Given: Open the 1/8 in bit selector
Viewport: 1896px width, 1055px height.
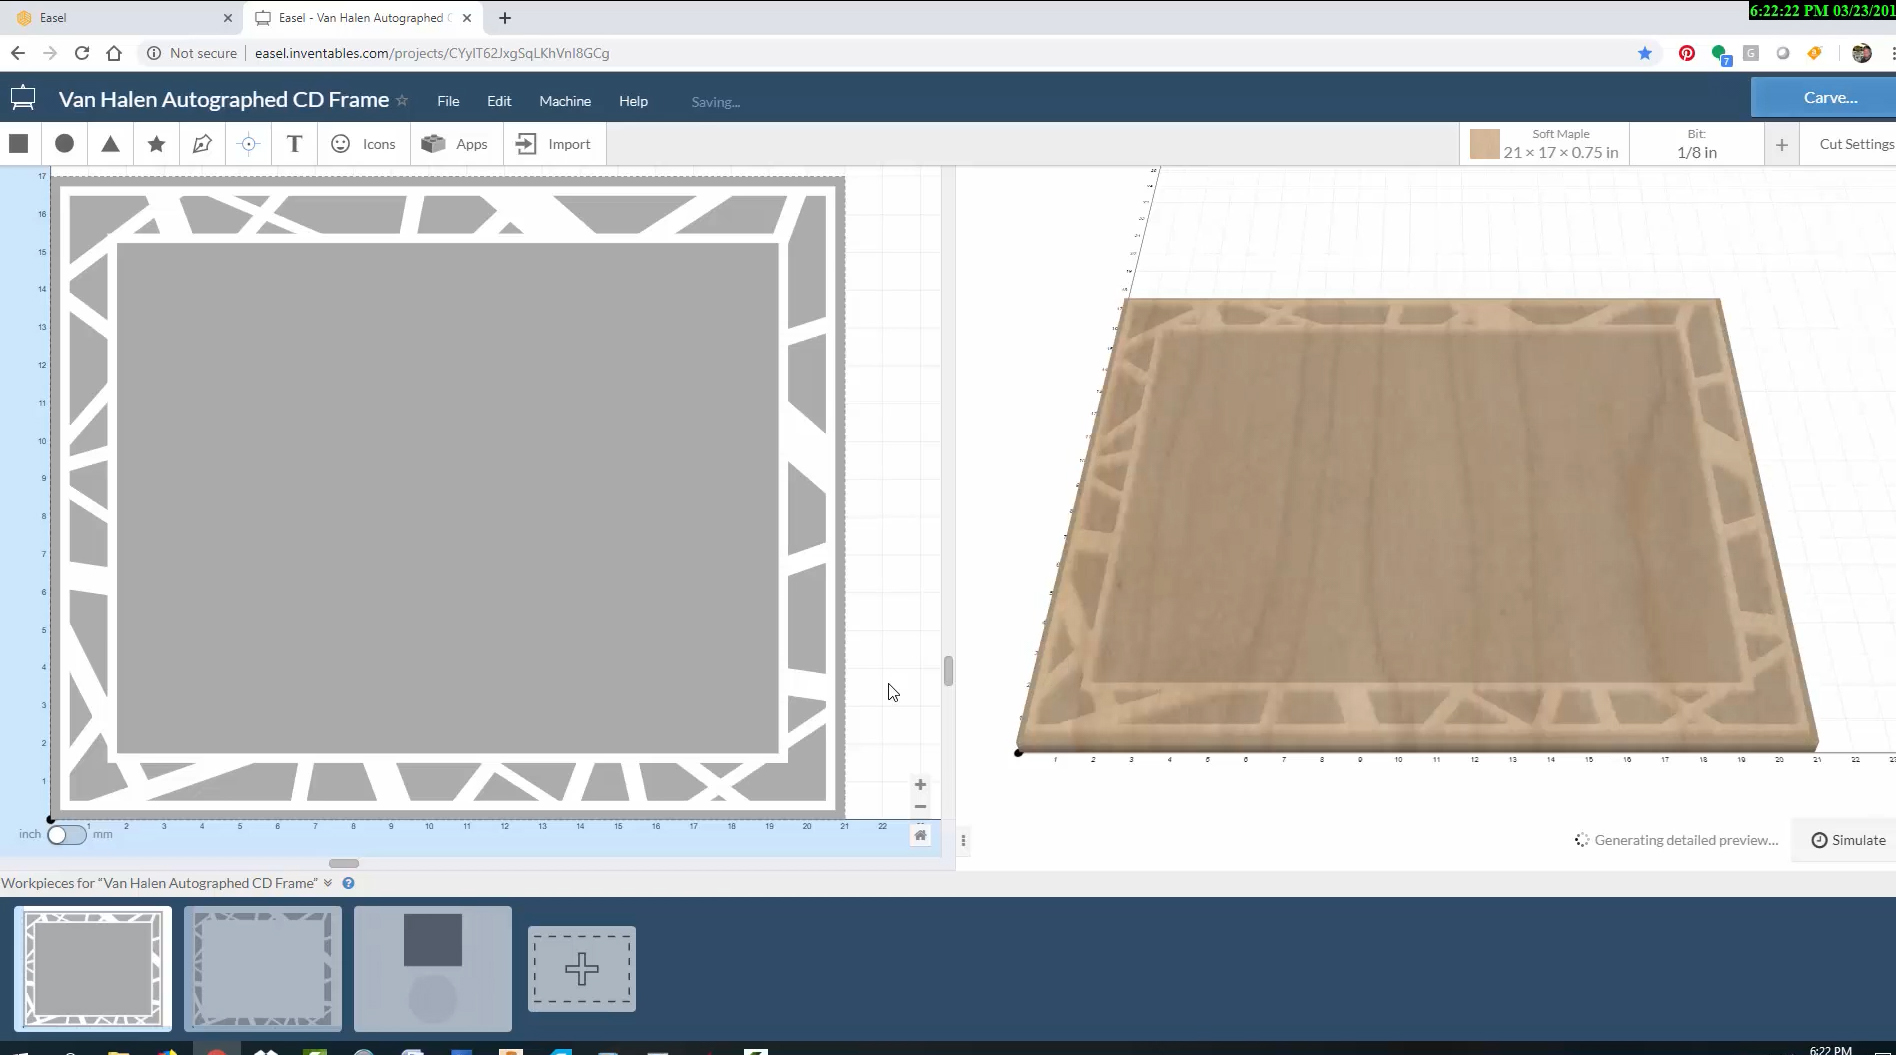Looking at the screenshot, I should pos(1697,143).
